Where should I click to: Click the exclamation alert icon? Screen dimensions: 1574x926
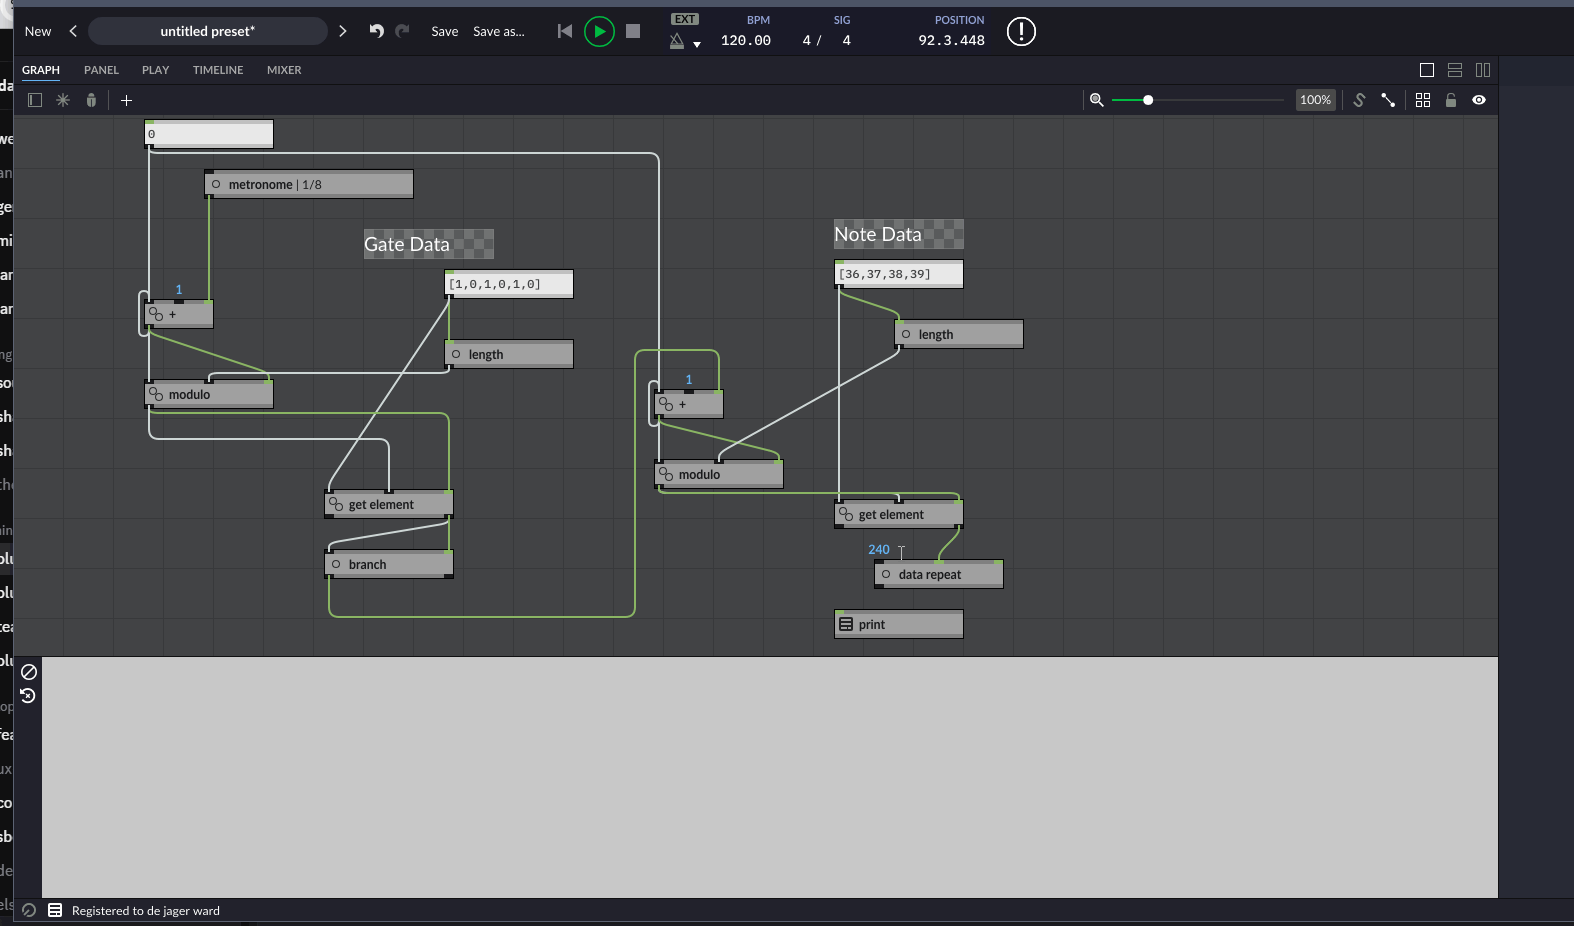(x=1020, y=32)
